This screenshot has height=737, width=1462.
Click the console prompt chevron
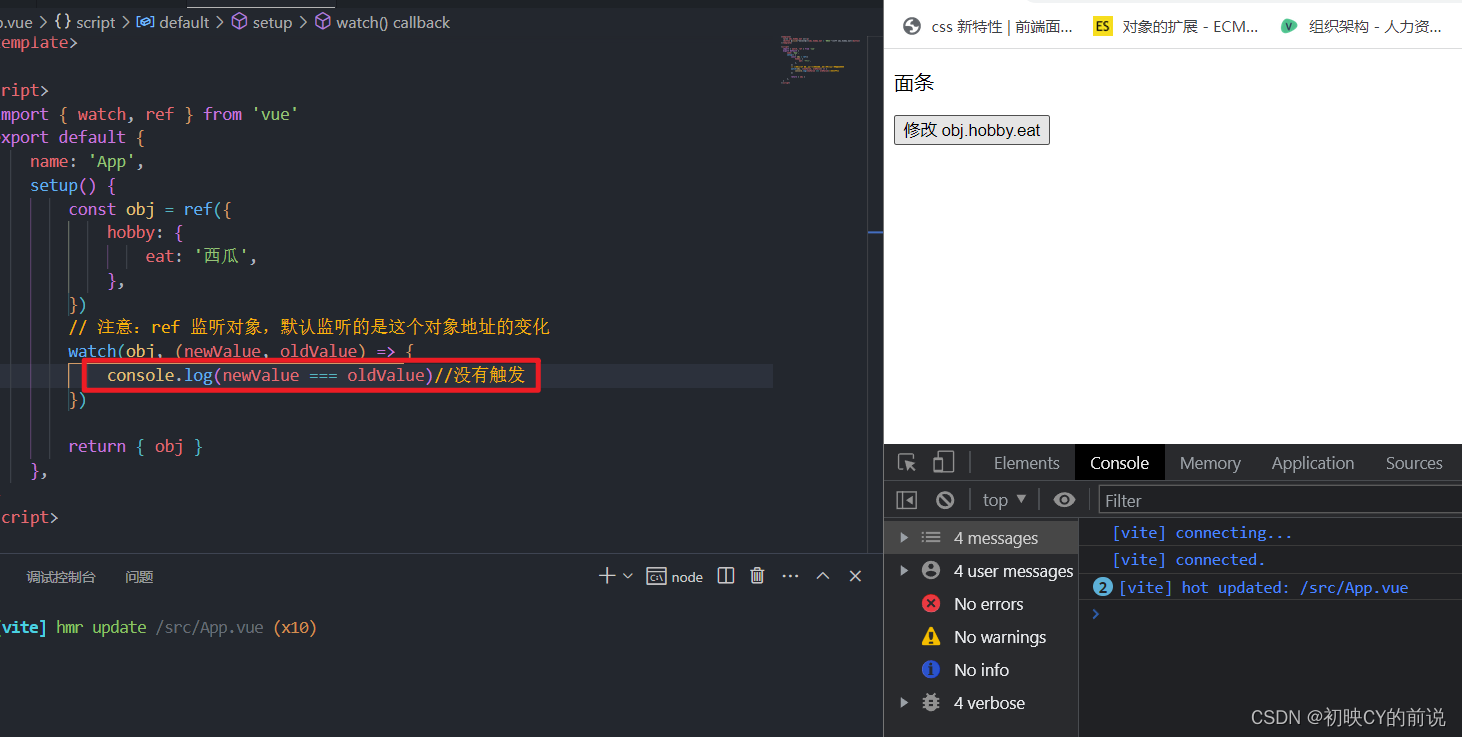point(1096,614)
